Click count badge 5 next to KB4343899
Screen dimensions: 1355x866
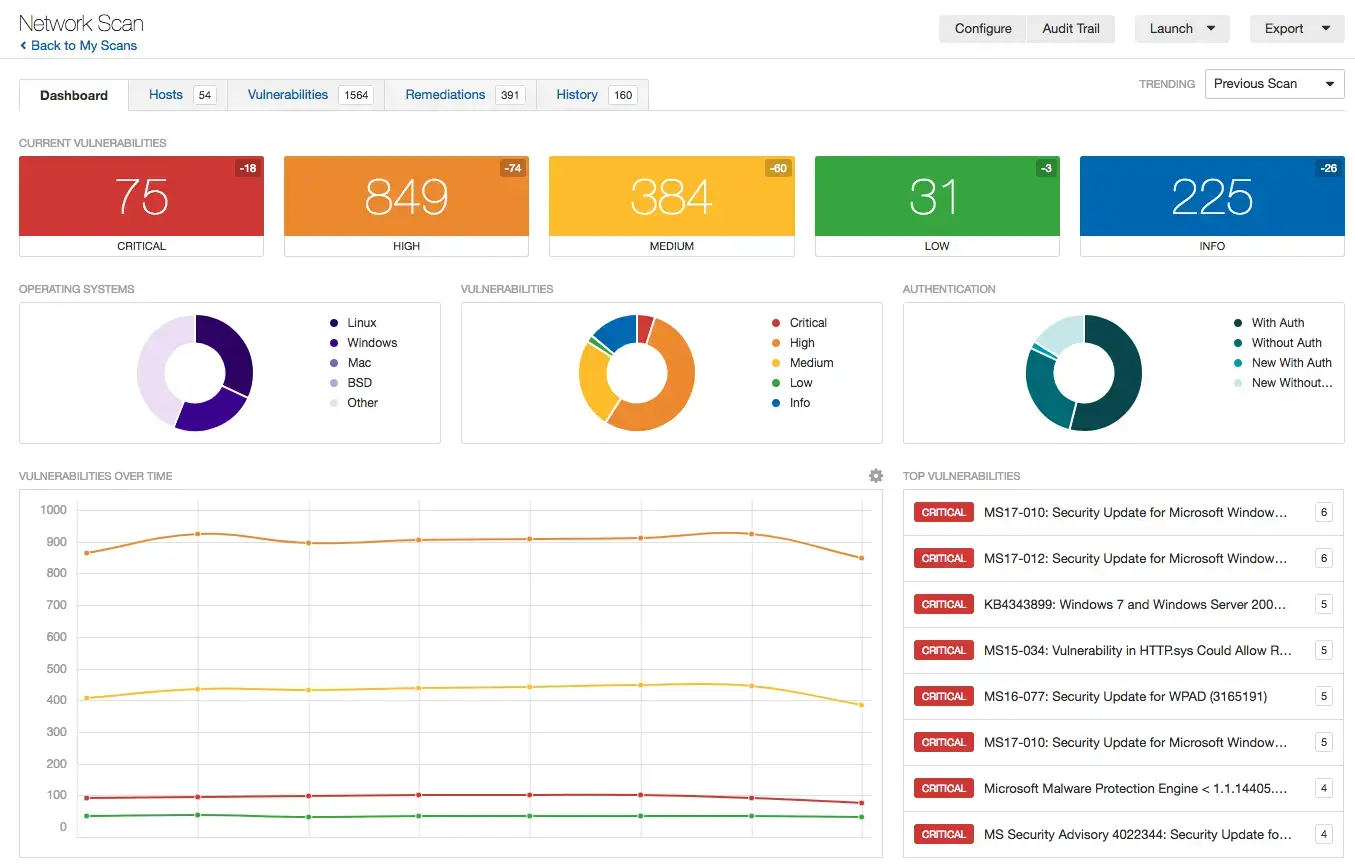pos(1323,604)
